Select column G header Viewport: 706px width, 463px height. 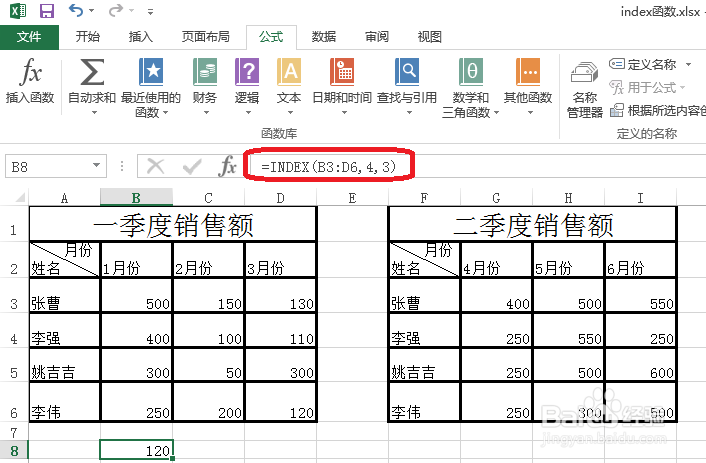point(496,198)
